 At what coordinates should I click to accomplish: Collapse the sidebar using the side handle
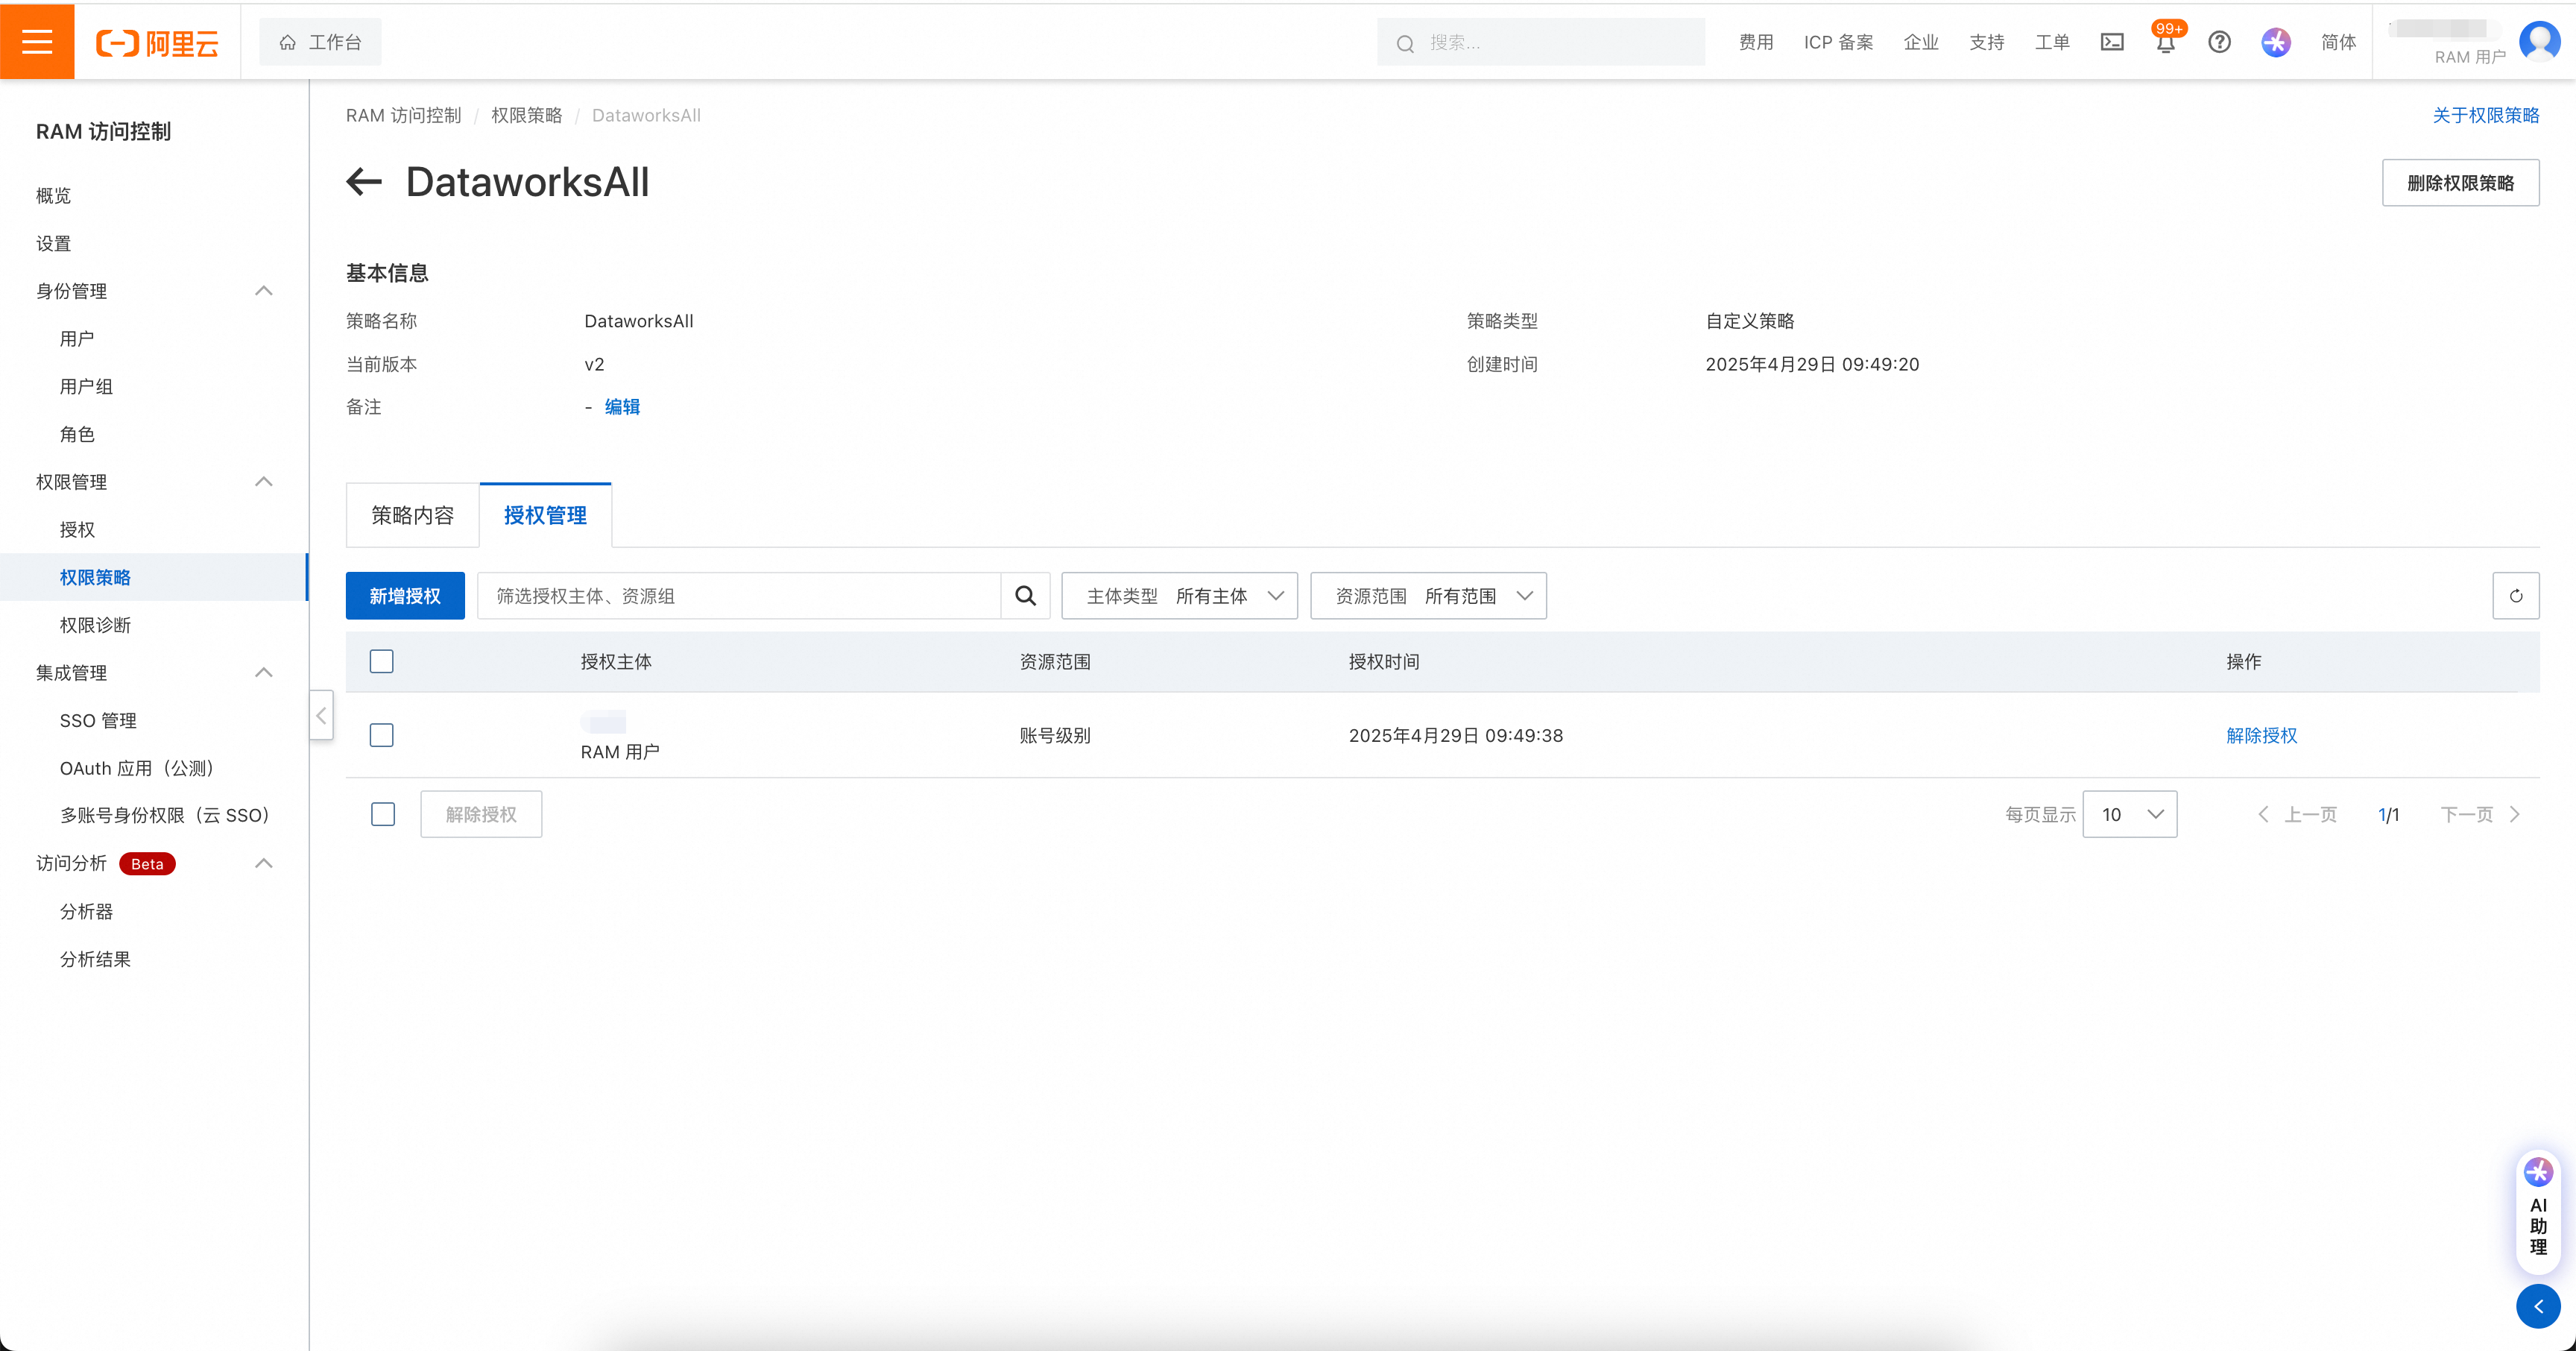coord(321,715)
